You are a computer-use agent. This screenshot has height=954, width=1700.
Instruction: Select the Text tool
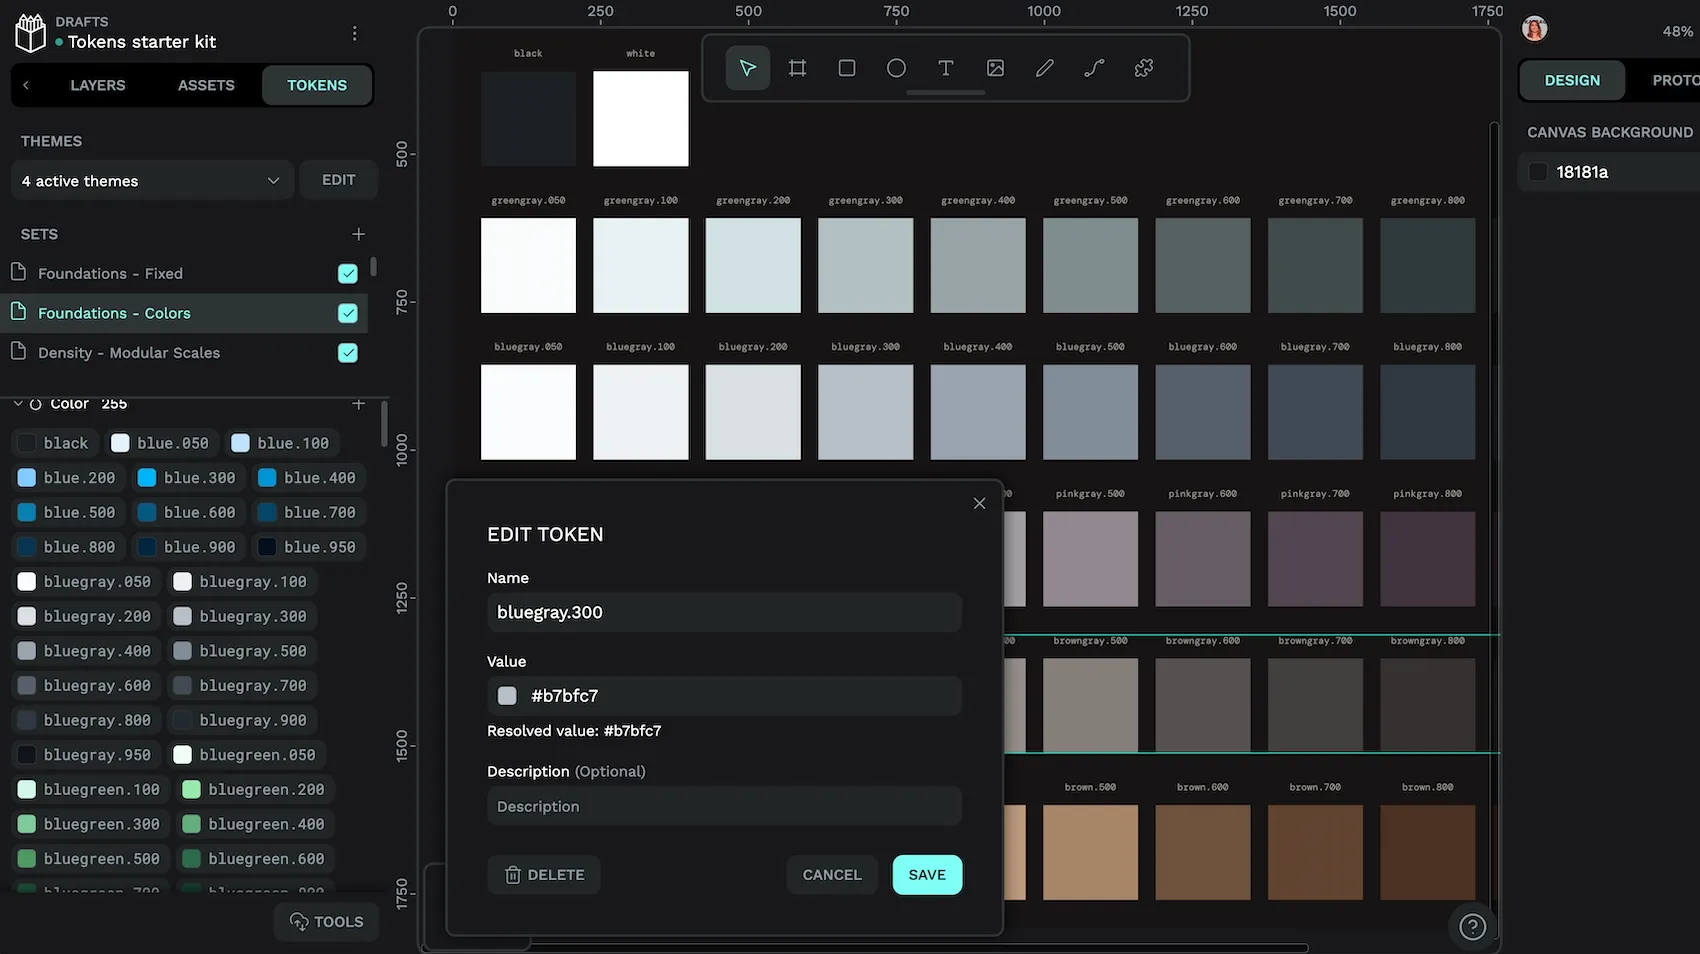pos(946,68)
